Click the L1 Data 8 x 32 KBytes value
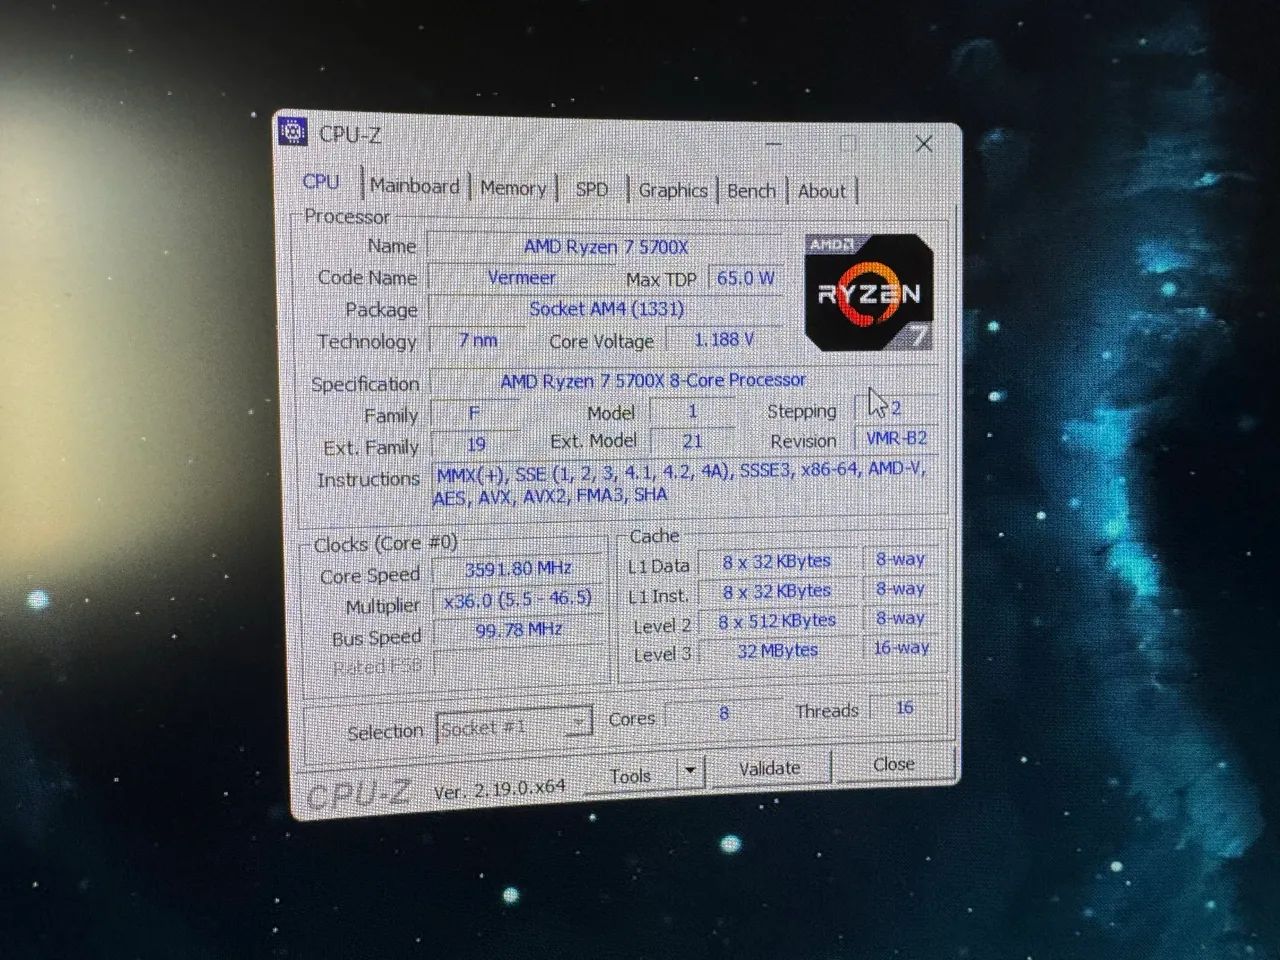Viewport: 1280px width, 960px height. 777,562
